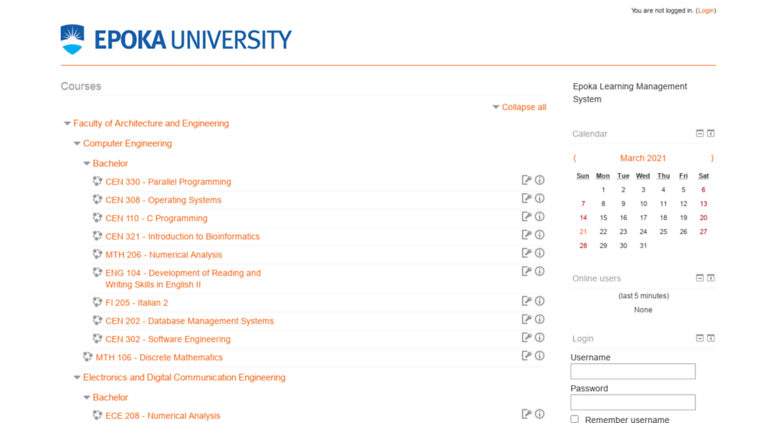Open info icon for CEN 110 C Programming

(x=540, y=217)
